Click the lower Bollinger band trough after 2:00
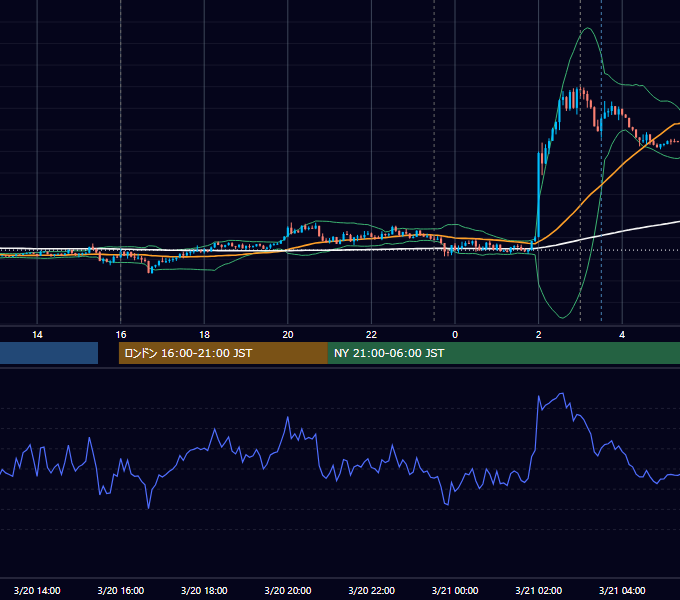 pos(562,317)
